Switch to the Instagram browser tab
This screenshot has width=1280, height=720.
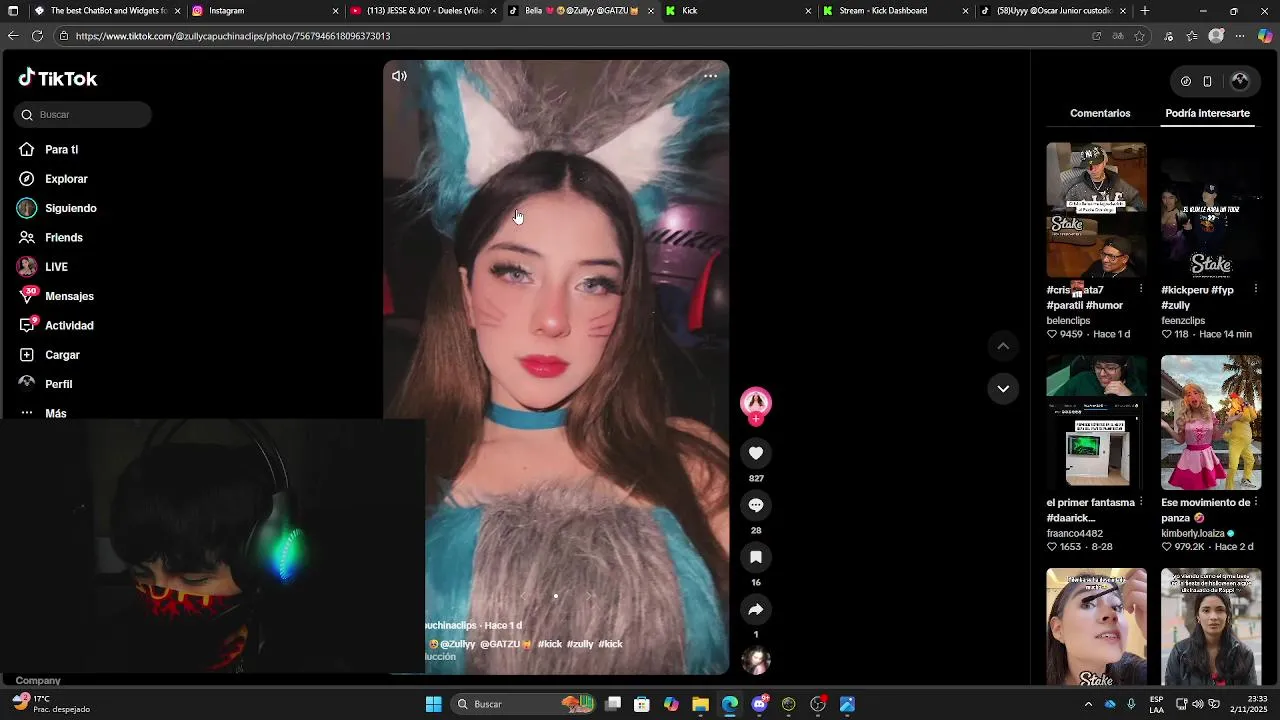(x=265, y=11)
